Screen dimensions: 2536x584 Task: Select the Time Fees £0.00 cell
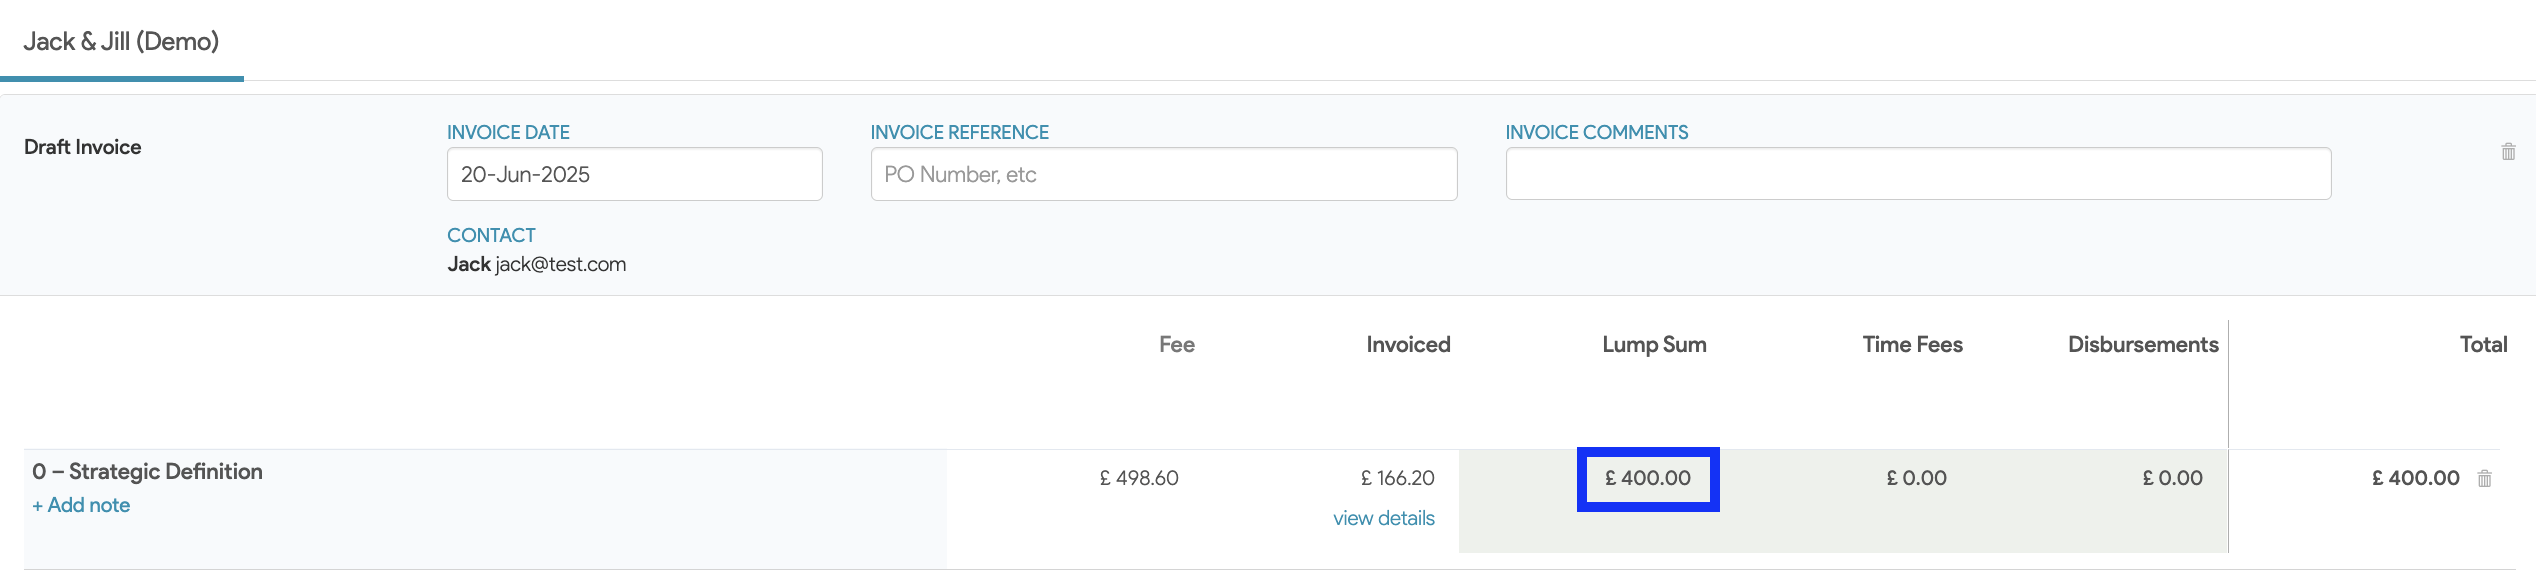[1916, 479]
